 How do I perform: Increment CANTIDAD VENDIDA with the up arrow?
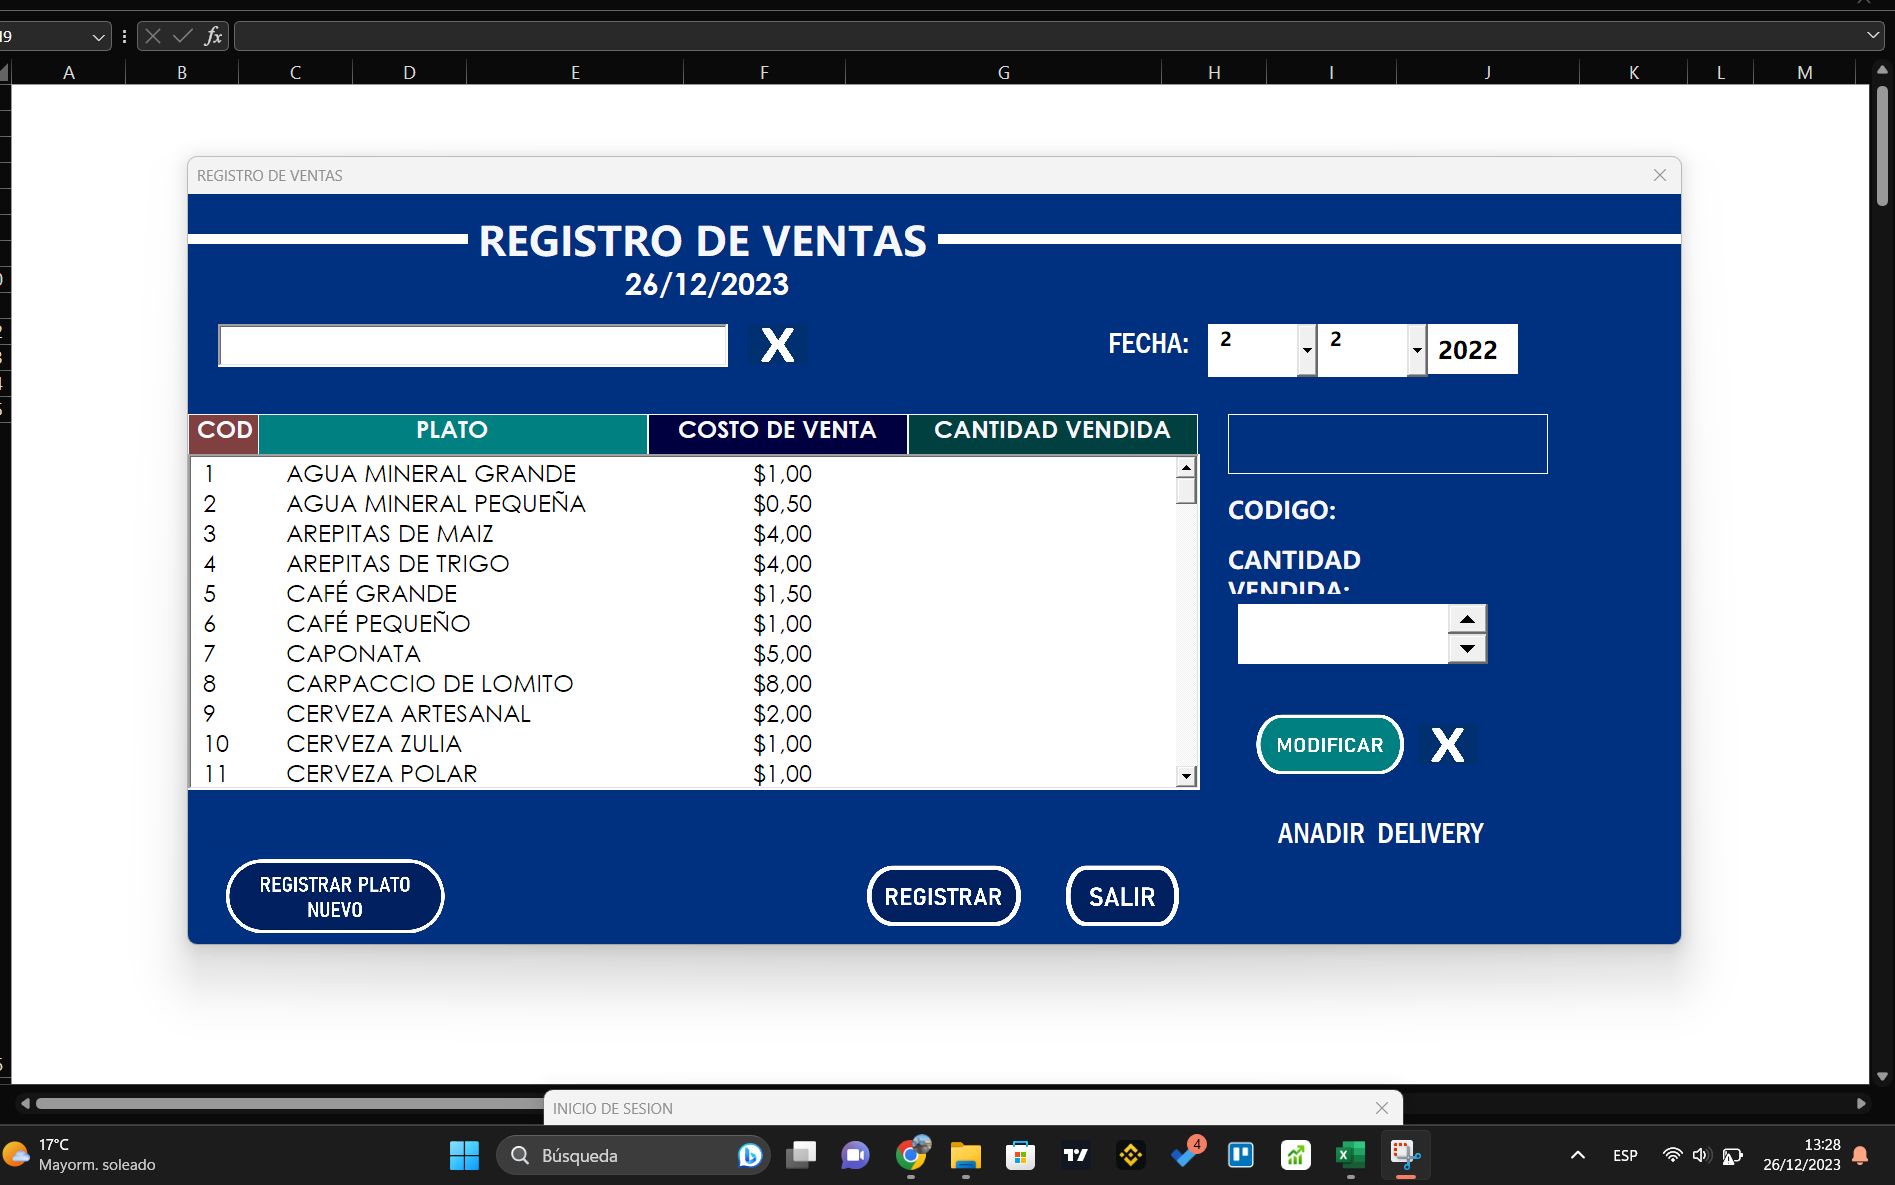(x=1467, y=619)
